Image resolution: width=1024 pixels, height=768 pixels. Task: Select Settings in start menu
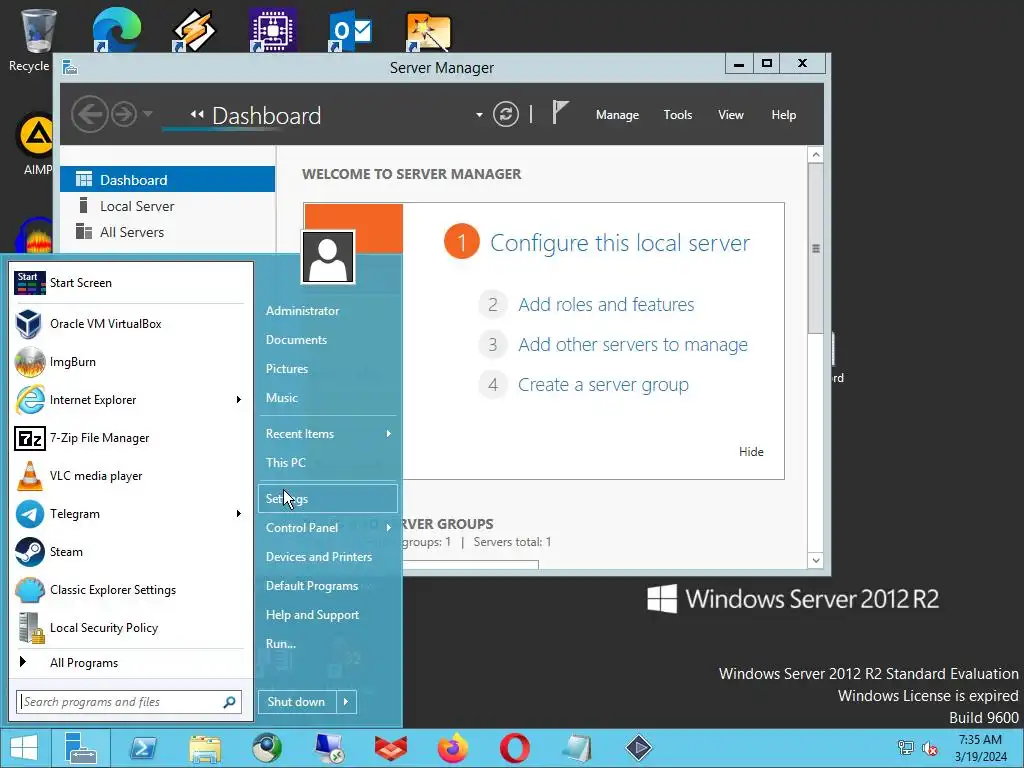(x=328, y=498)
